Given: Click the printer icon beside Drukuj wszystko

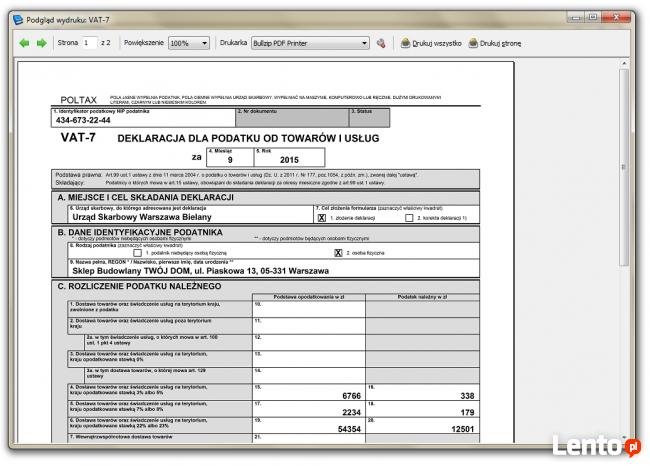Looking at the screenshot, I should coord(406,43).
